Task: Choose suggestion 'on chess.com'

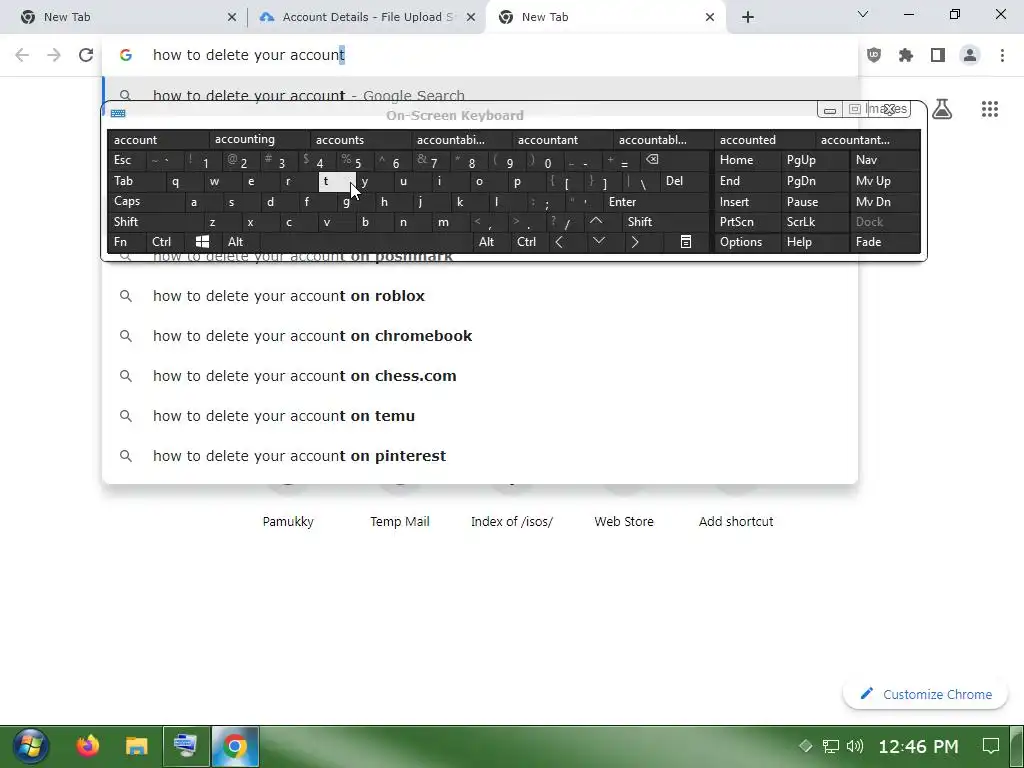Action: point(480,376)
